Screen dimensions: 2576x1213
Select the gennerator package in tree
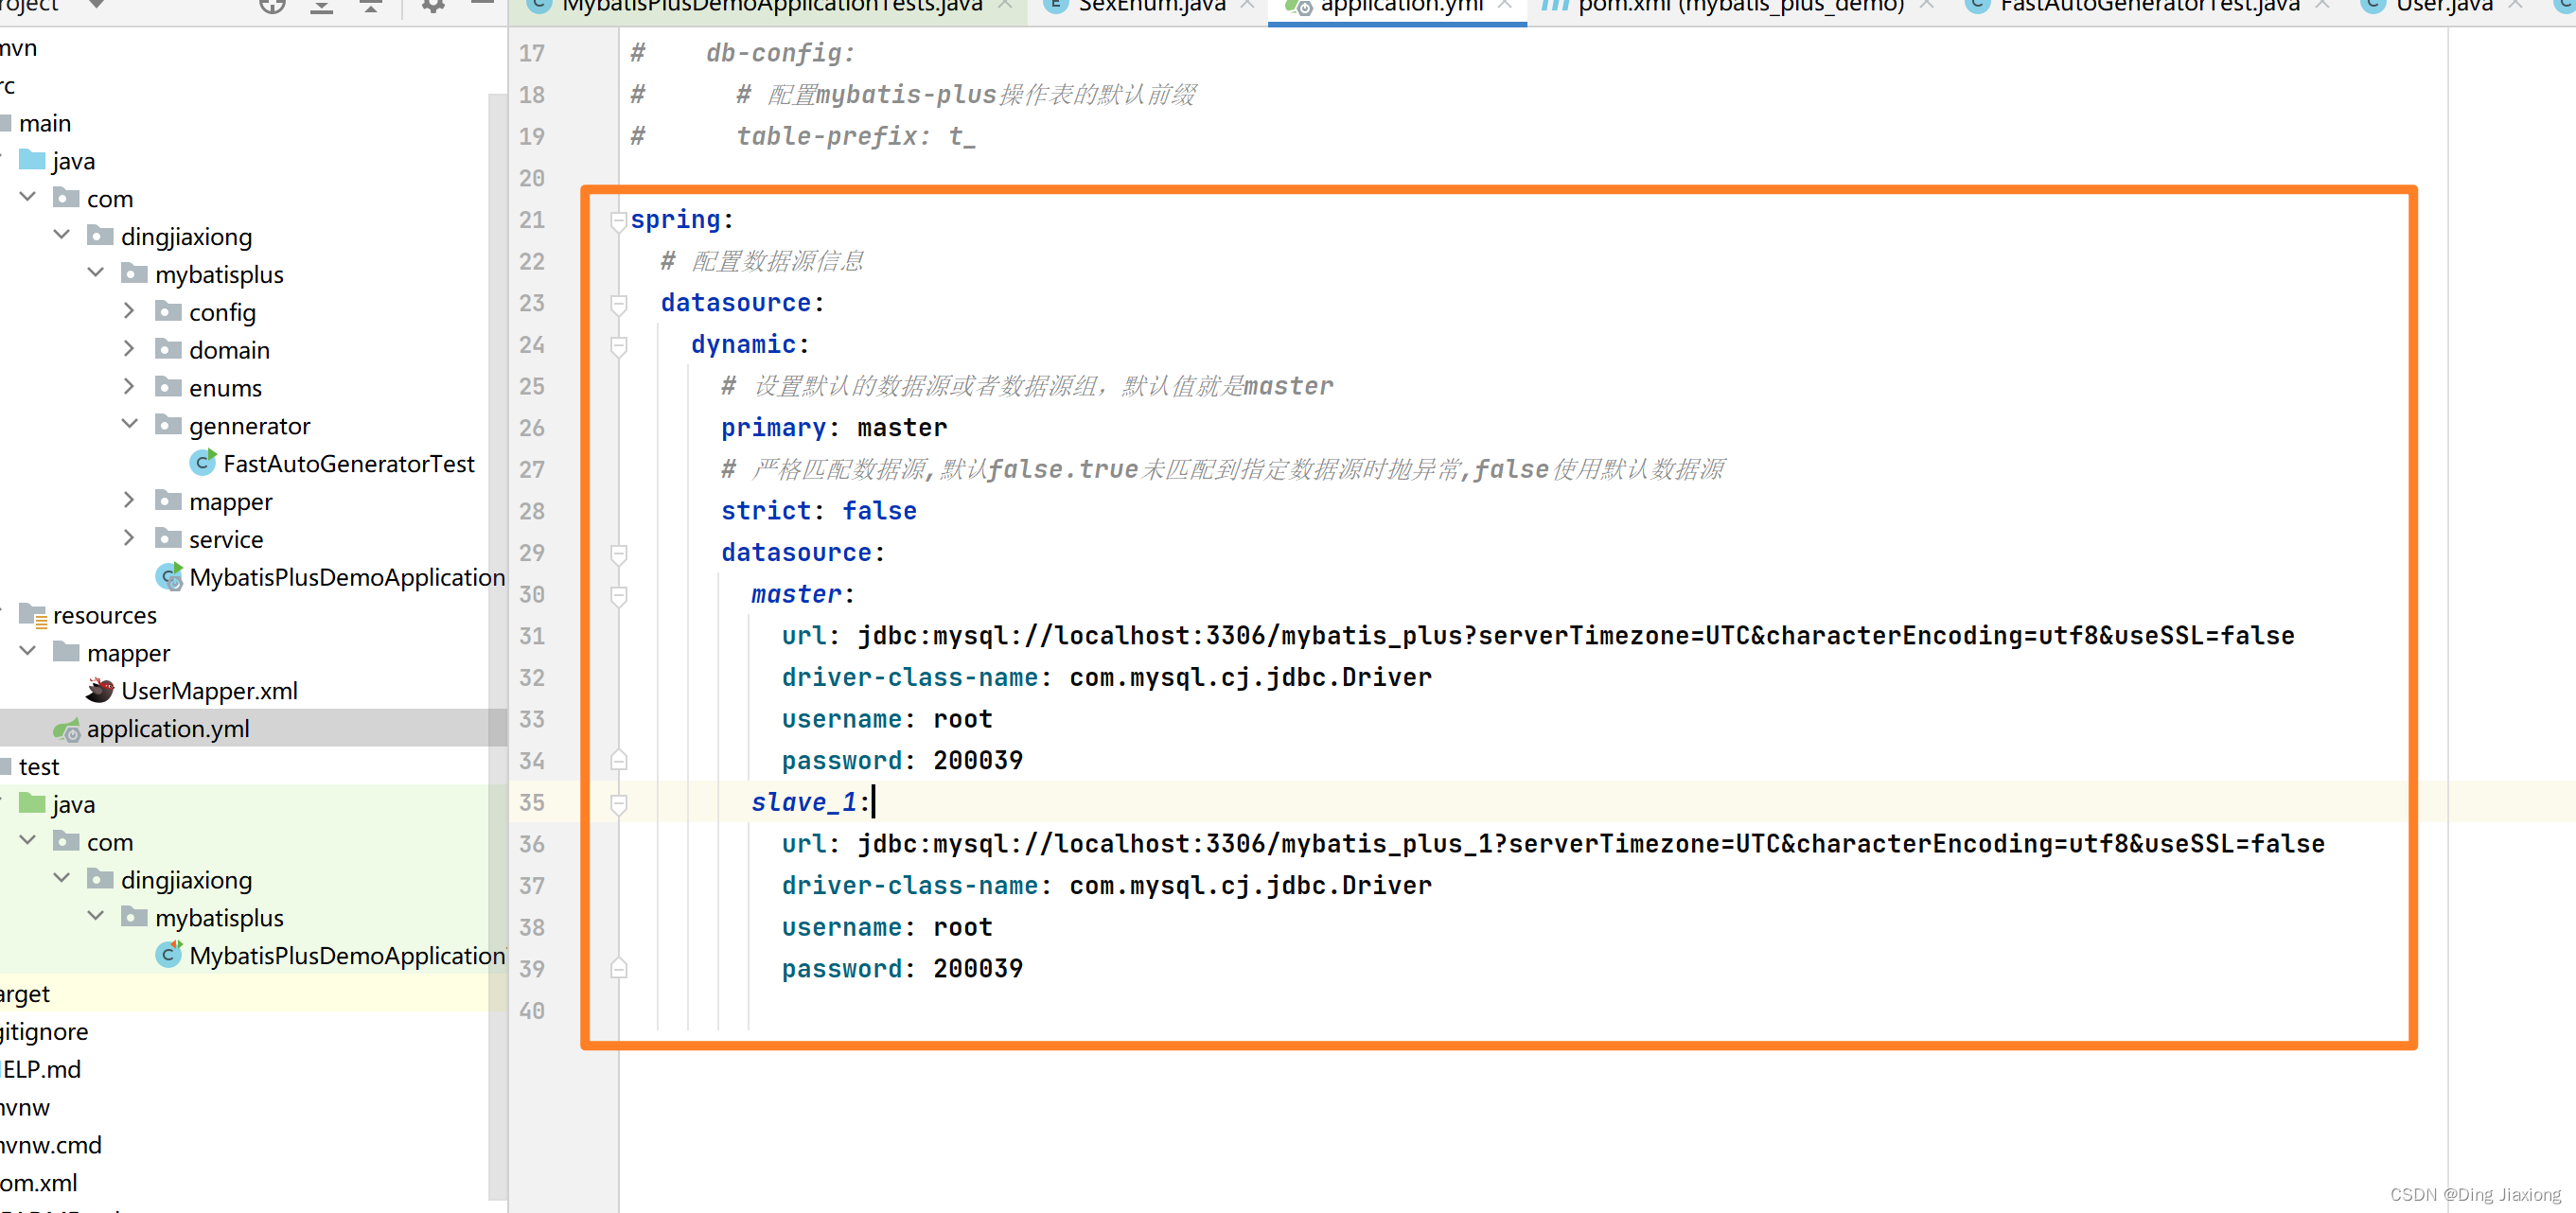tap(249, 426)
